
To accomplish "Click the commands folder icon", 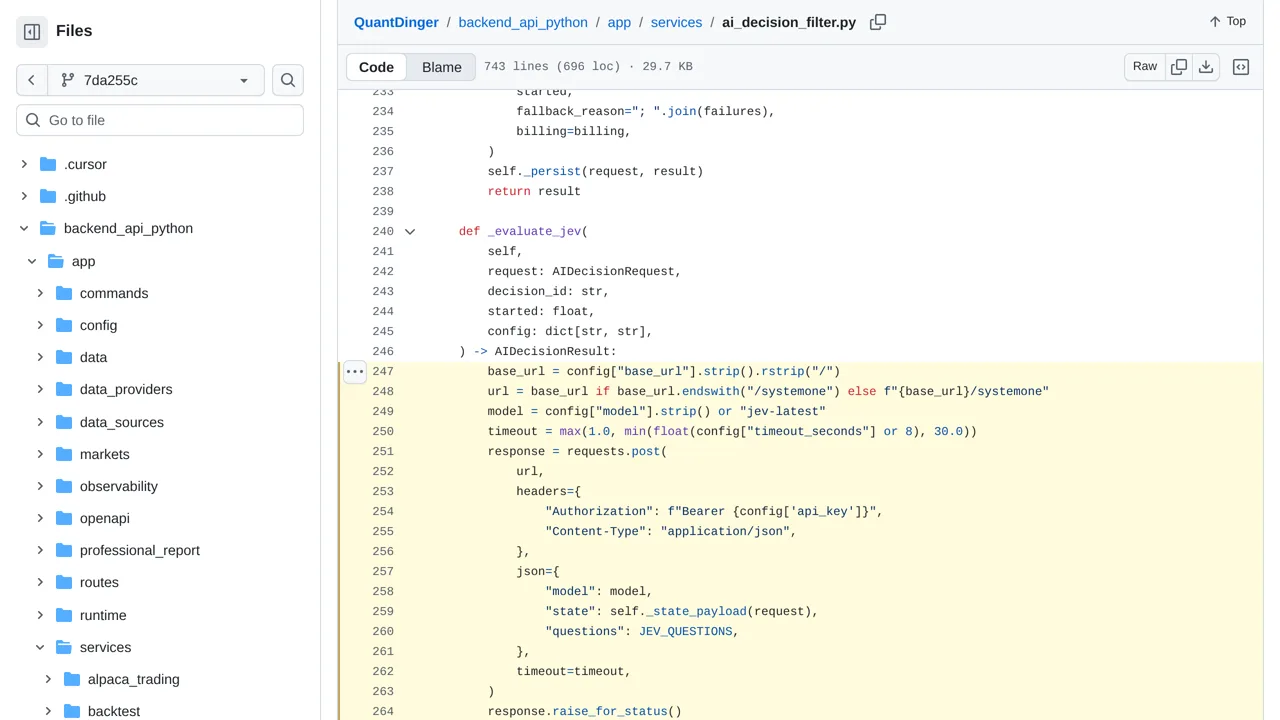I will pos(64,293).
